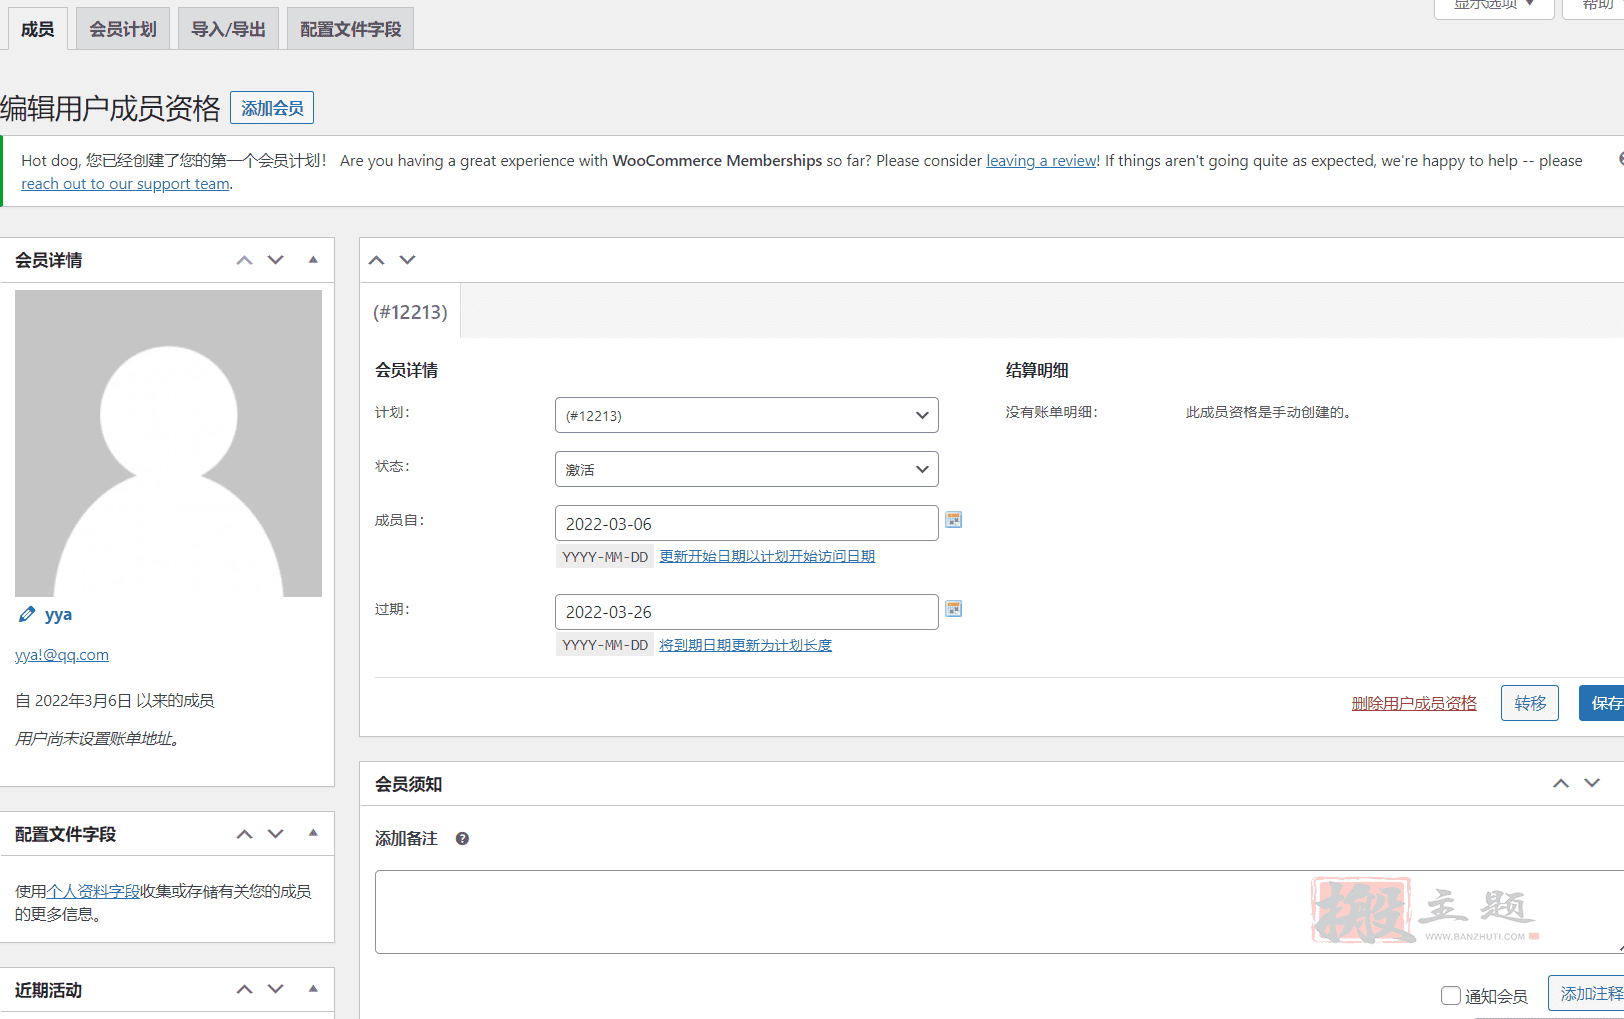
Task: Click the 添加会员 button
Action: coord(272,108)
